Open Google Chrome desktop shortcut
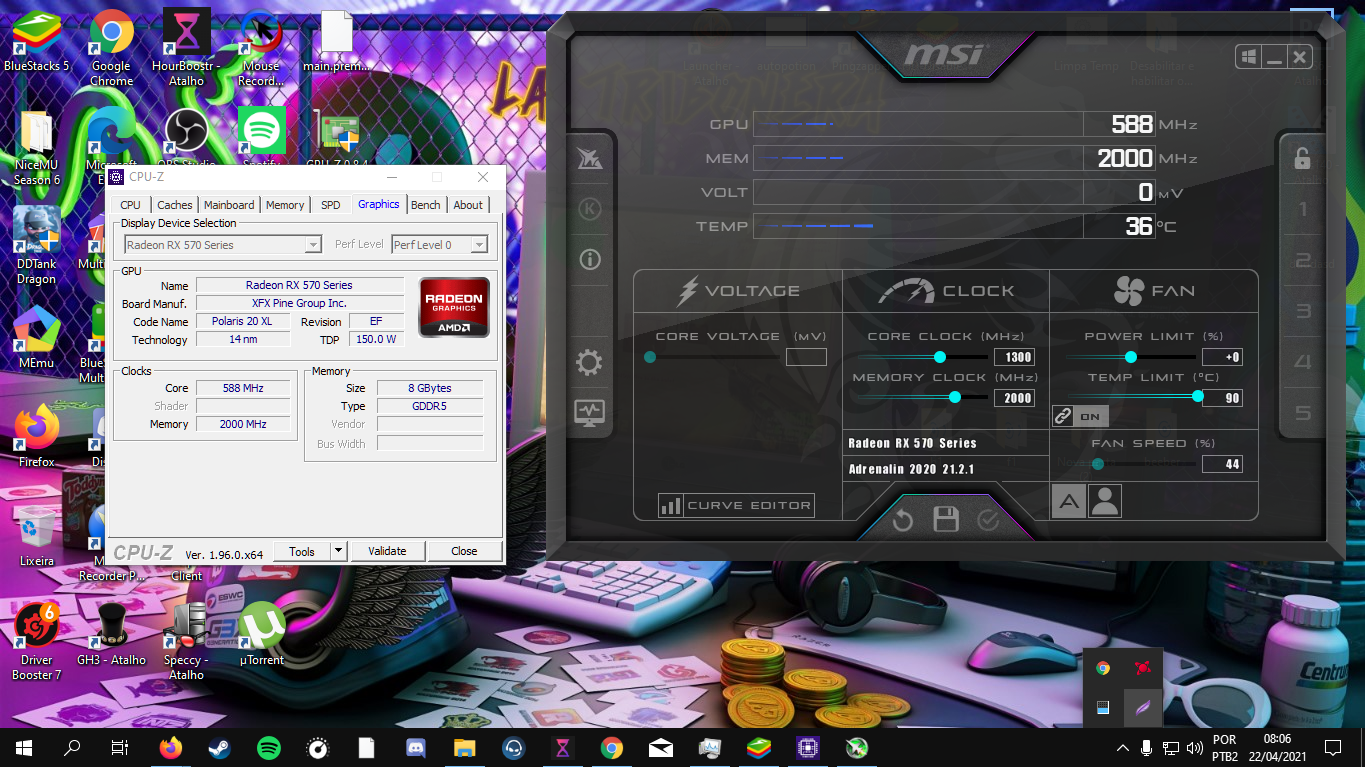 pos(112,47)
